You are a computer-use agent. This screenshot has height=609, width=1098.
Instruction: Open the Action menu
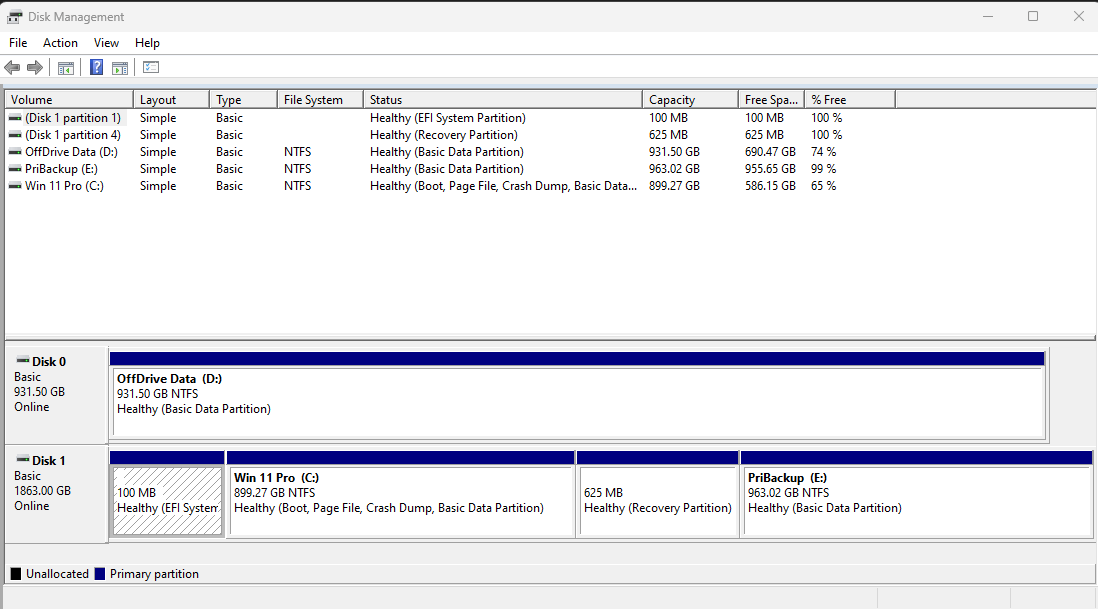(60, 43)
